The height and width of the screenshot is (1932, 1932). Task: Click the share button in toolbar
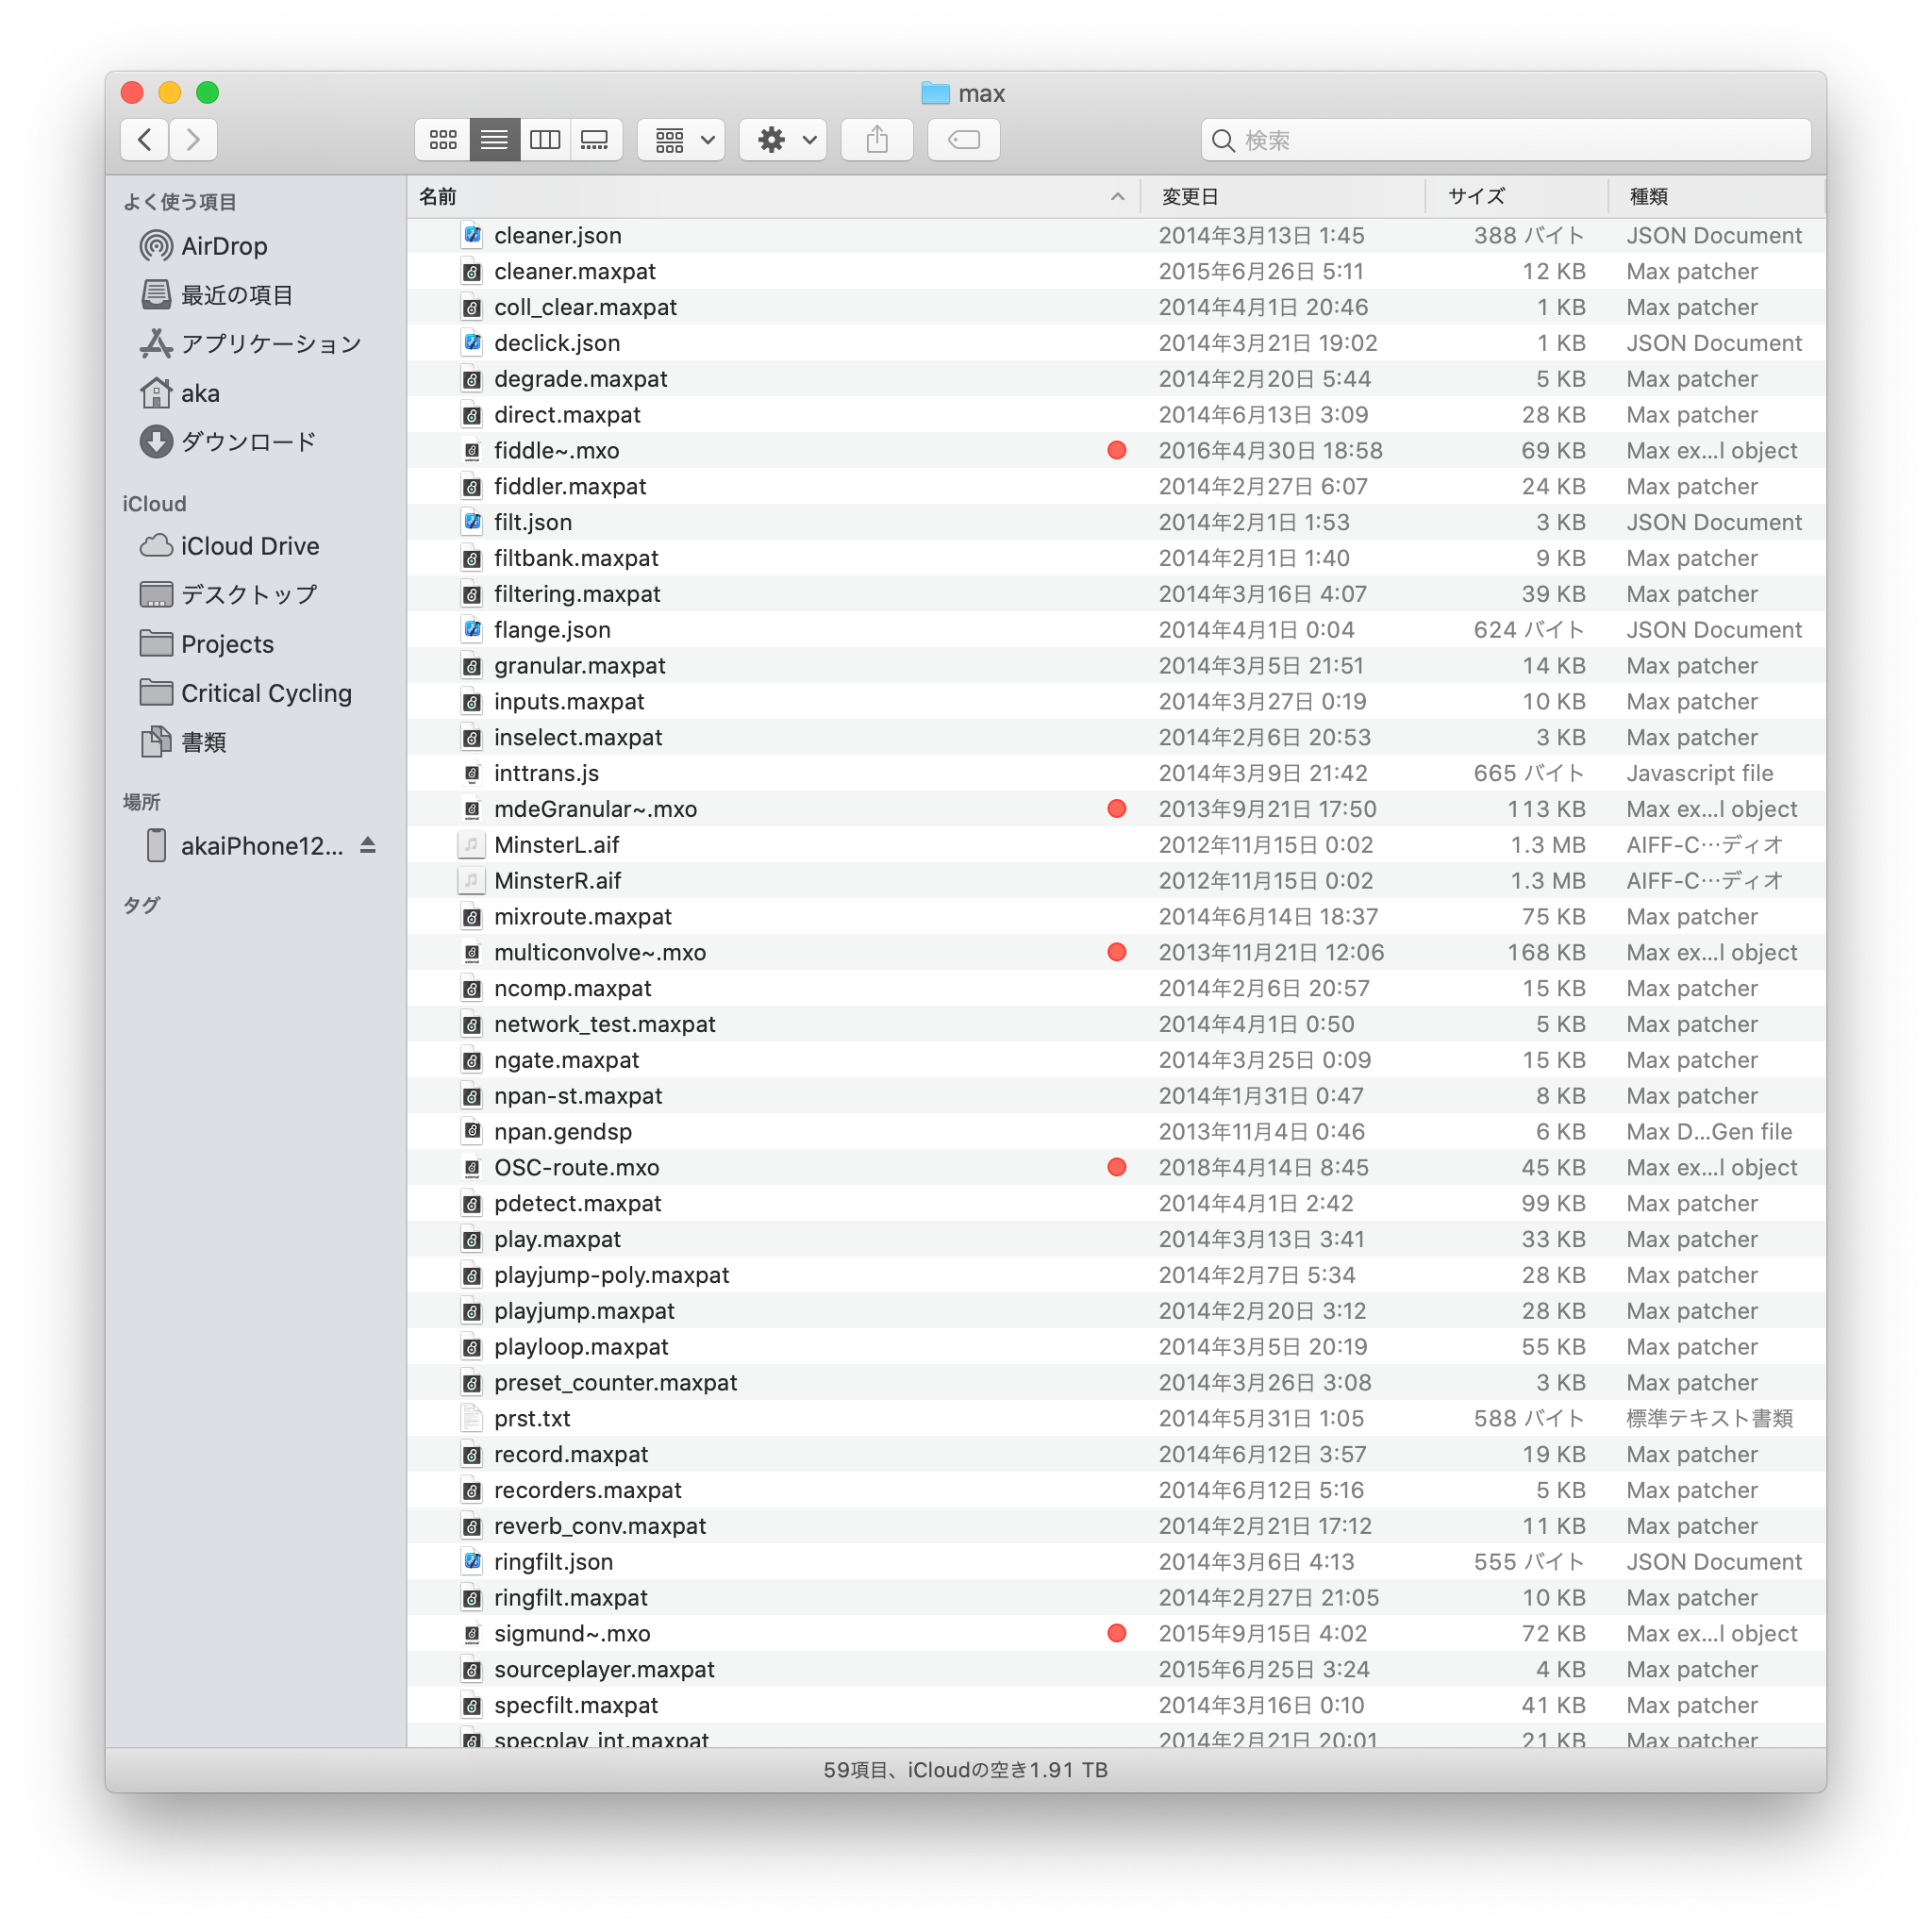click(x=877, y=140)
